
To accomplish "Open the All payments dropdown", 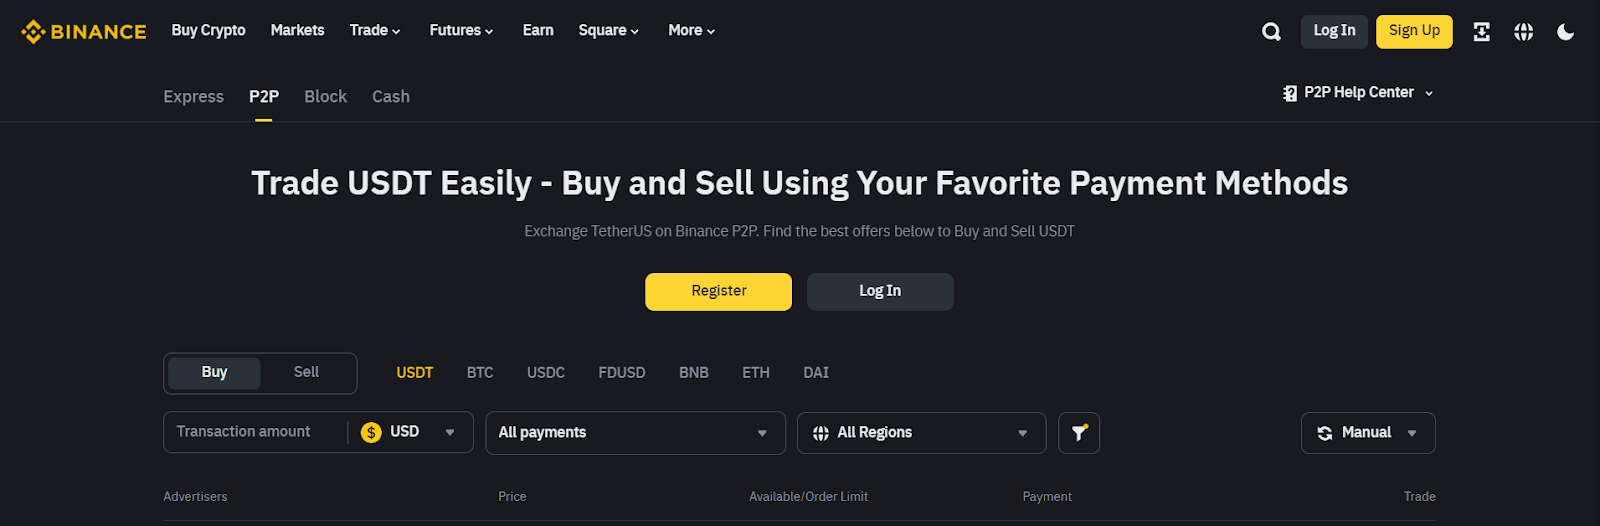I will [x=635, y=433].
